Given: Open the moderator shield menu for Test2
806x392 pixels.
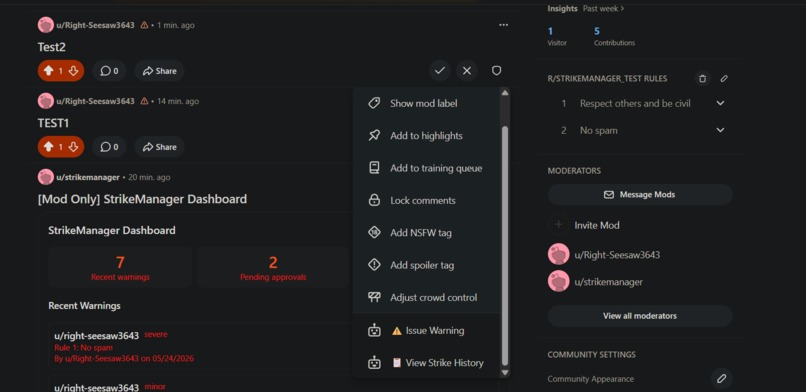Looking at the screenshot, I should (496, 71).
